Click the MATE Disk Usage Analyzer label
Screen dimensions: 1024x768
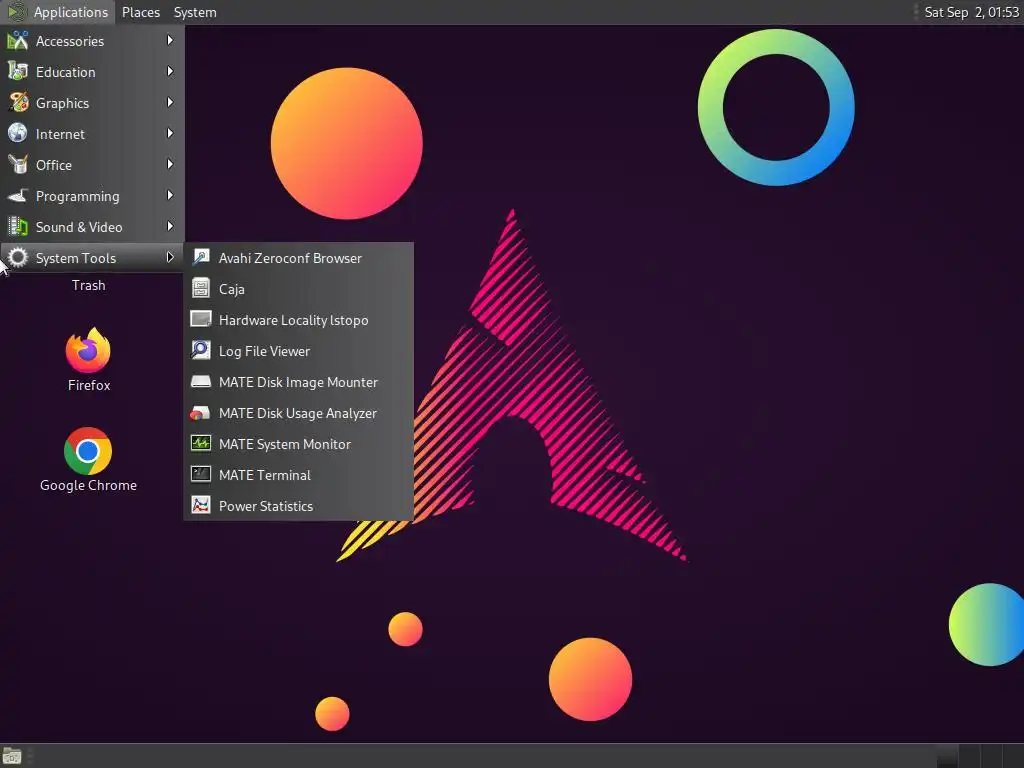298,413
